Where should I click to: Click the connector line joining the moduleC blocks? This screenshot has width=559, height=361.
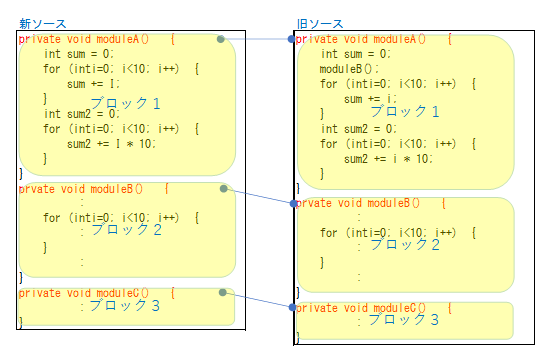pos(258,300)
